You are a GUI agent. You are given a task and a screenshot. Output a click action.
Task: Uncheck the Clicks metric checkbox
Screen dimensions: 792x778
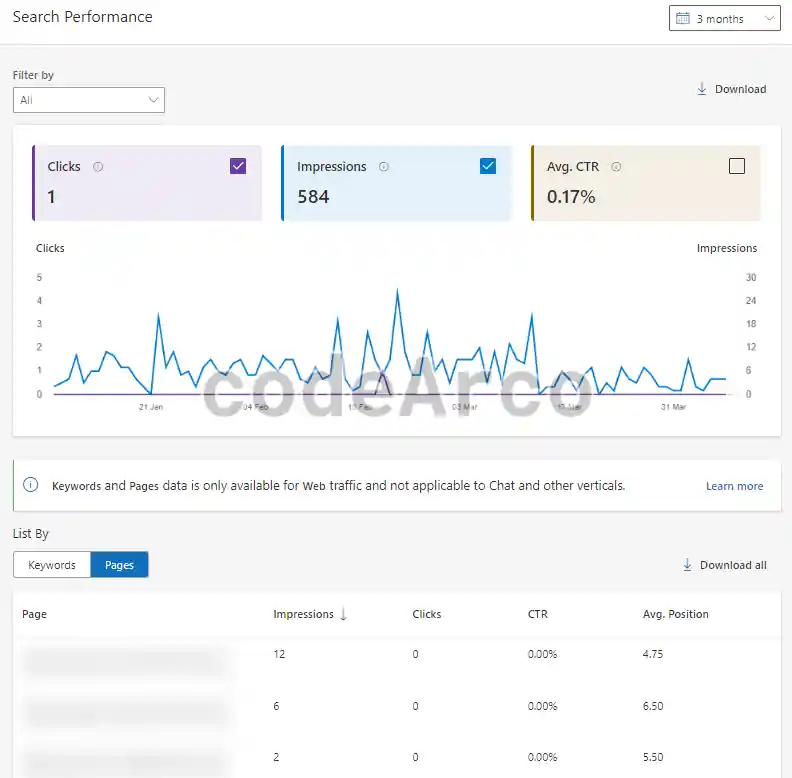[238, 166]
